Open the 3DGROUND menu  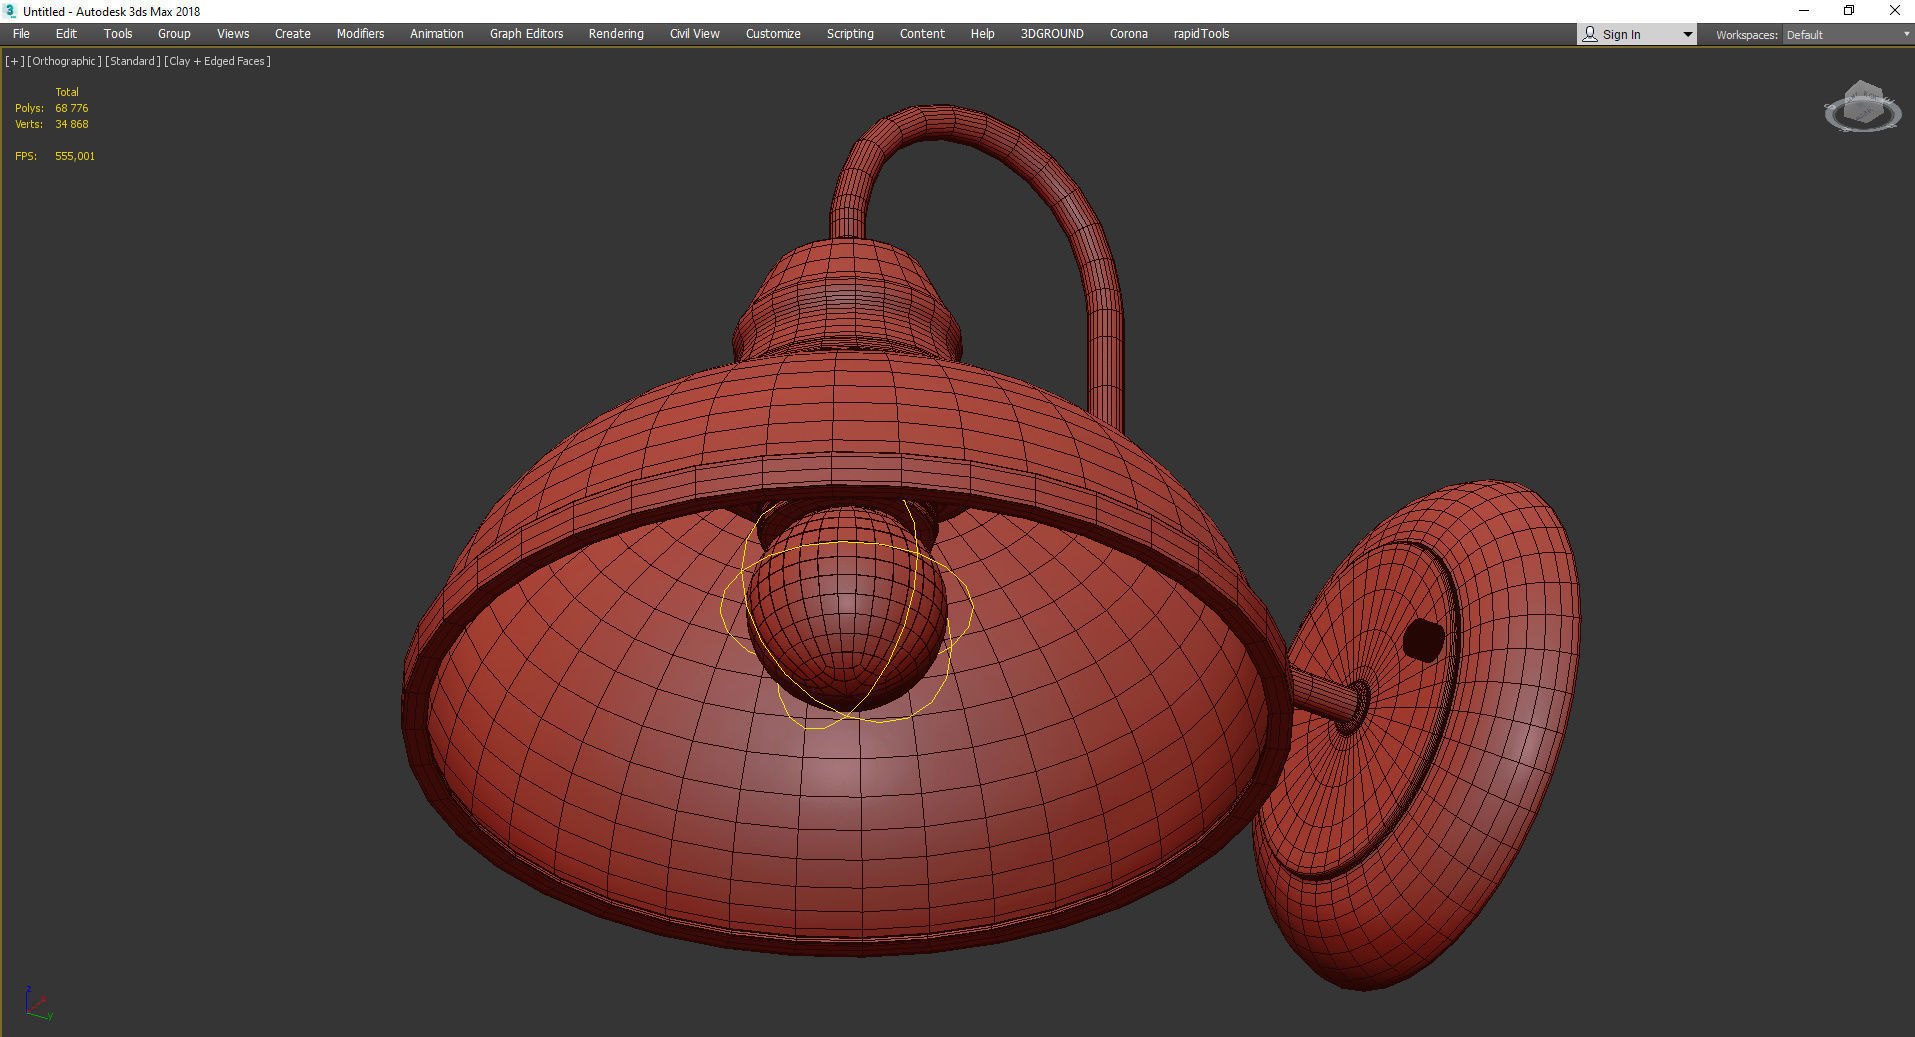tap(1051, 33)
